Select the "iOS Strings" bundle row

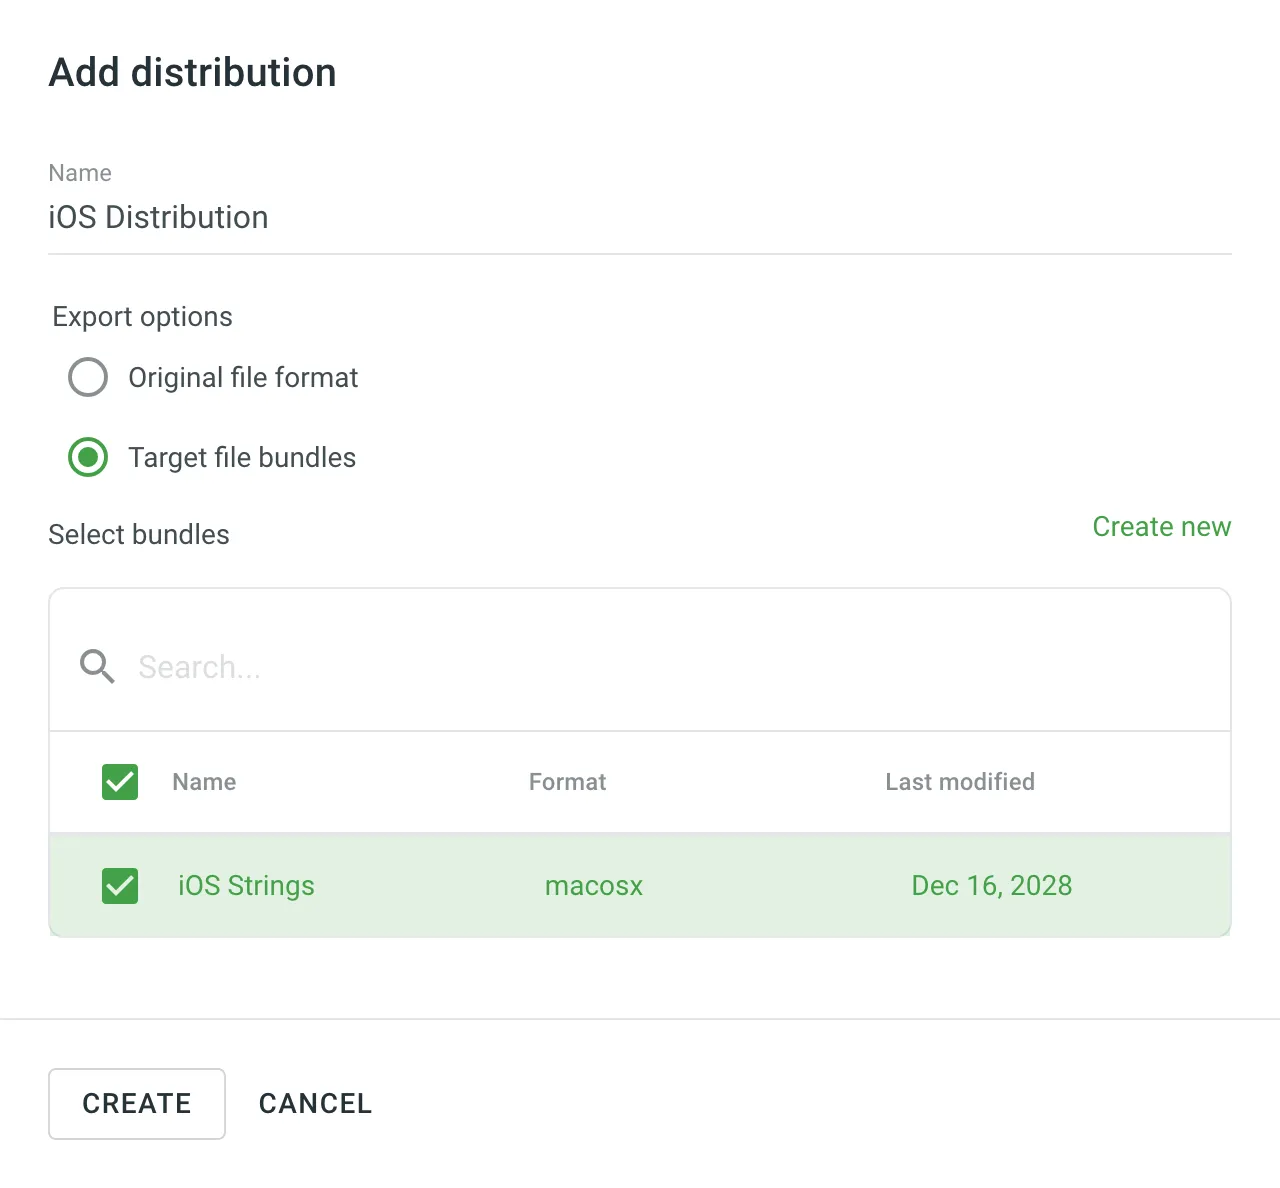click(x=640, y=885)
